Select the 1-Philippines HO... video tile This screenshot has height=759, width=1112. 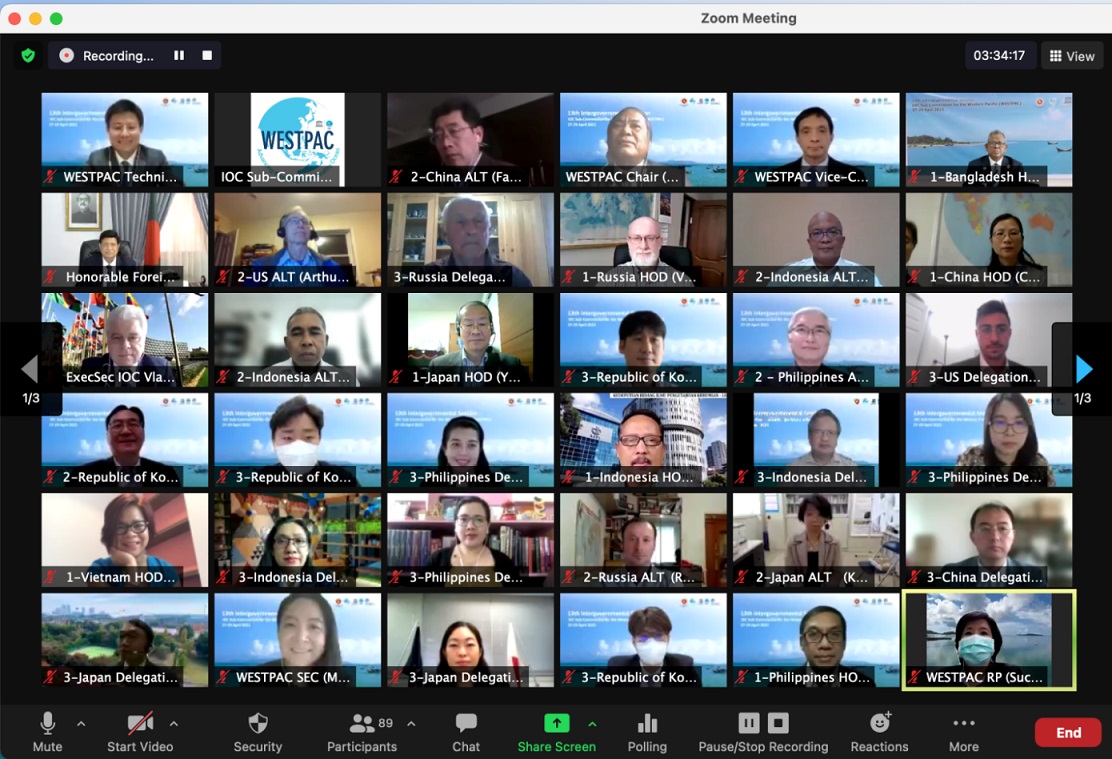pos(816,640)
